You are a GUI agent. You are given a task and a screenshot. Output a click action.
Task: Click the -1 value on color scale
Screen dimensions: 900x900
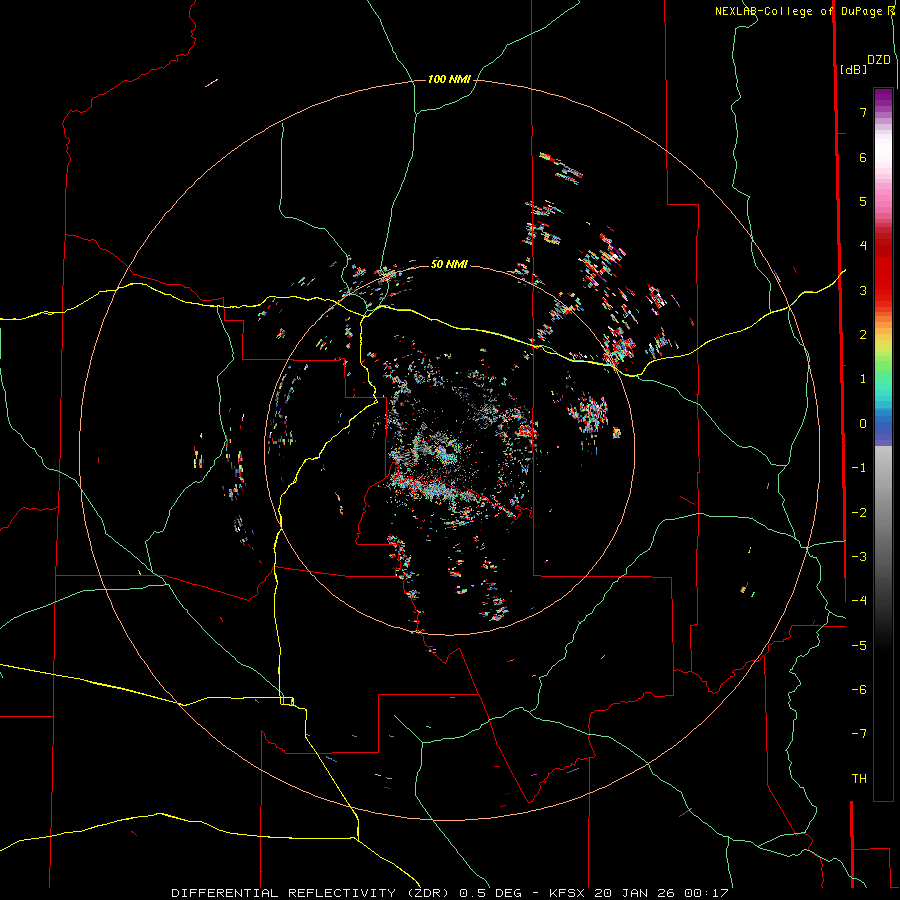pyautogui.click(x=859, y=468)
